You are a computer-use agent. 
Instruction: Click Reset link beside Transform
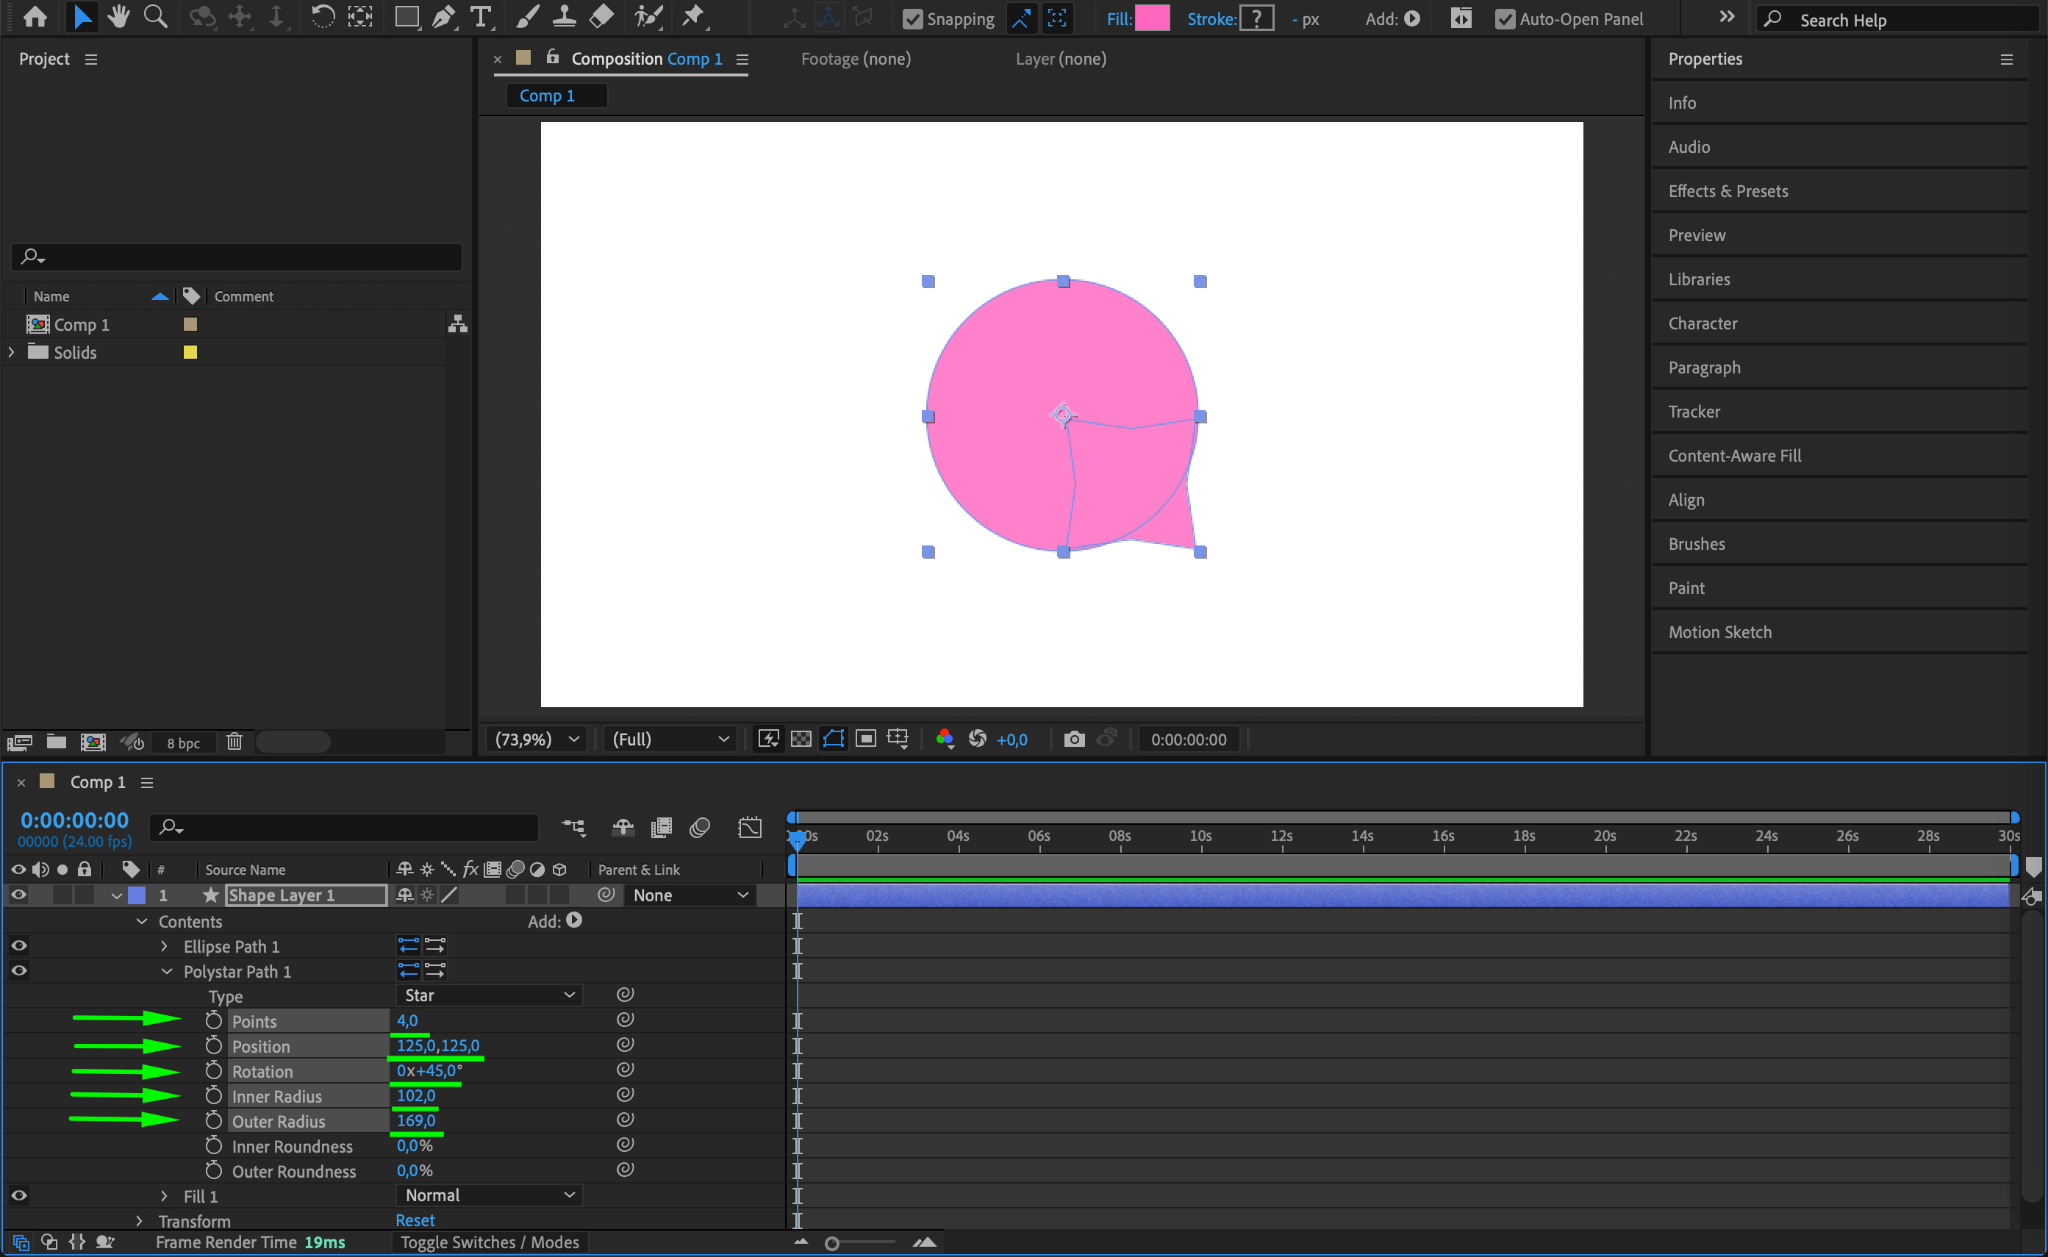pyautogui.click(x=415, y=1220)
